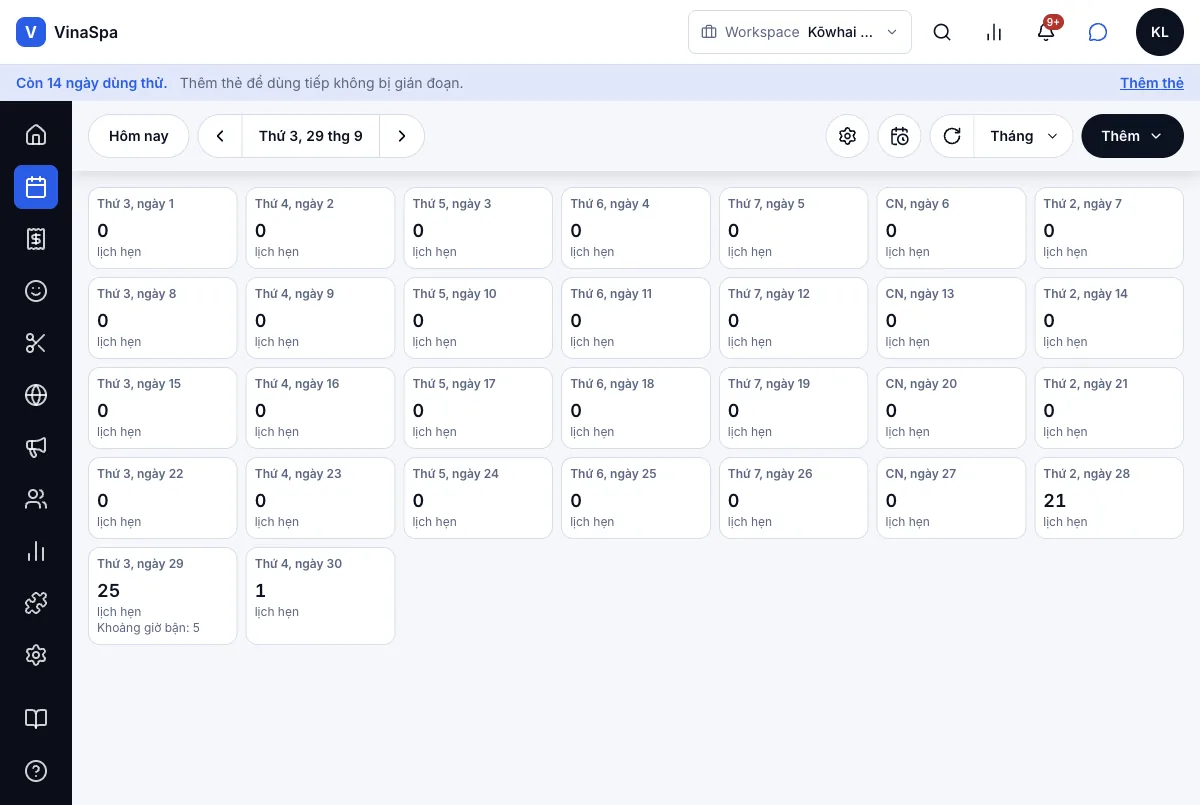Click the Hôm nay button
Viewport: 1200px width, 805px height.
tap(139, 136)
